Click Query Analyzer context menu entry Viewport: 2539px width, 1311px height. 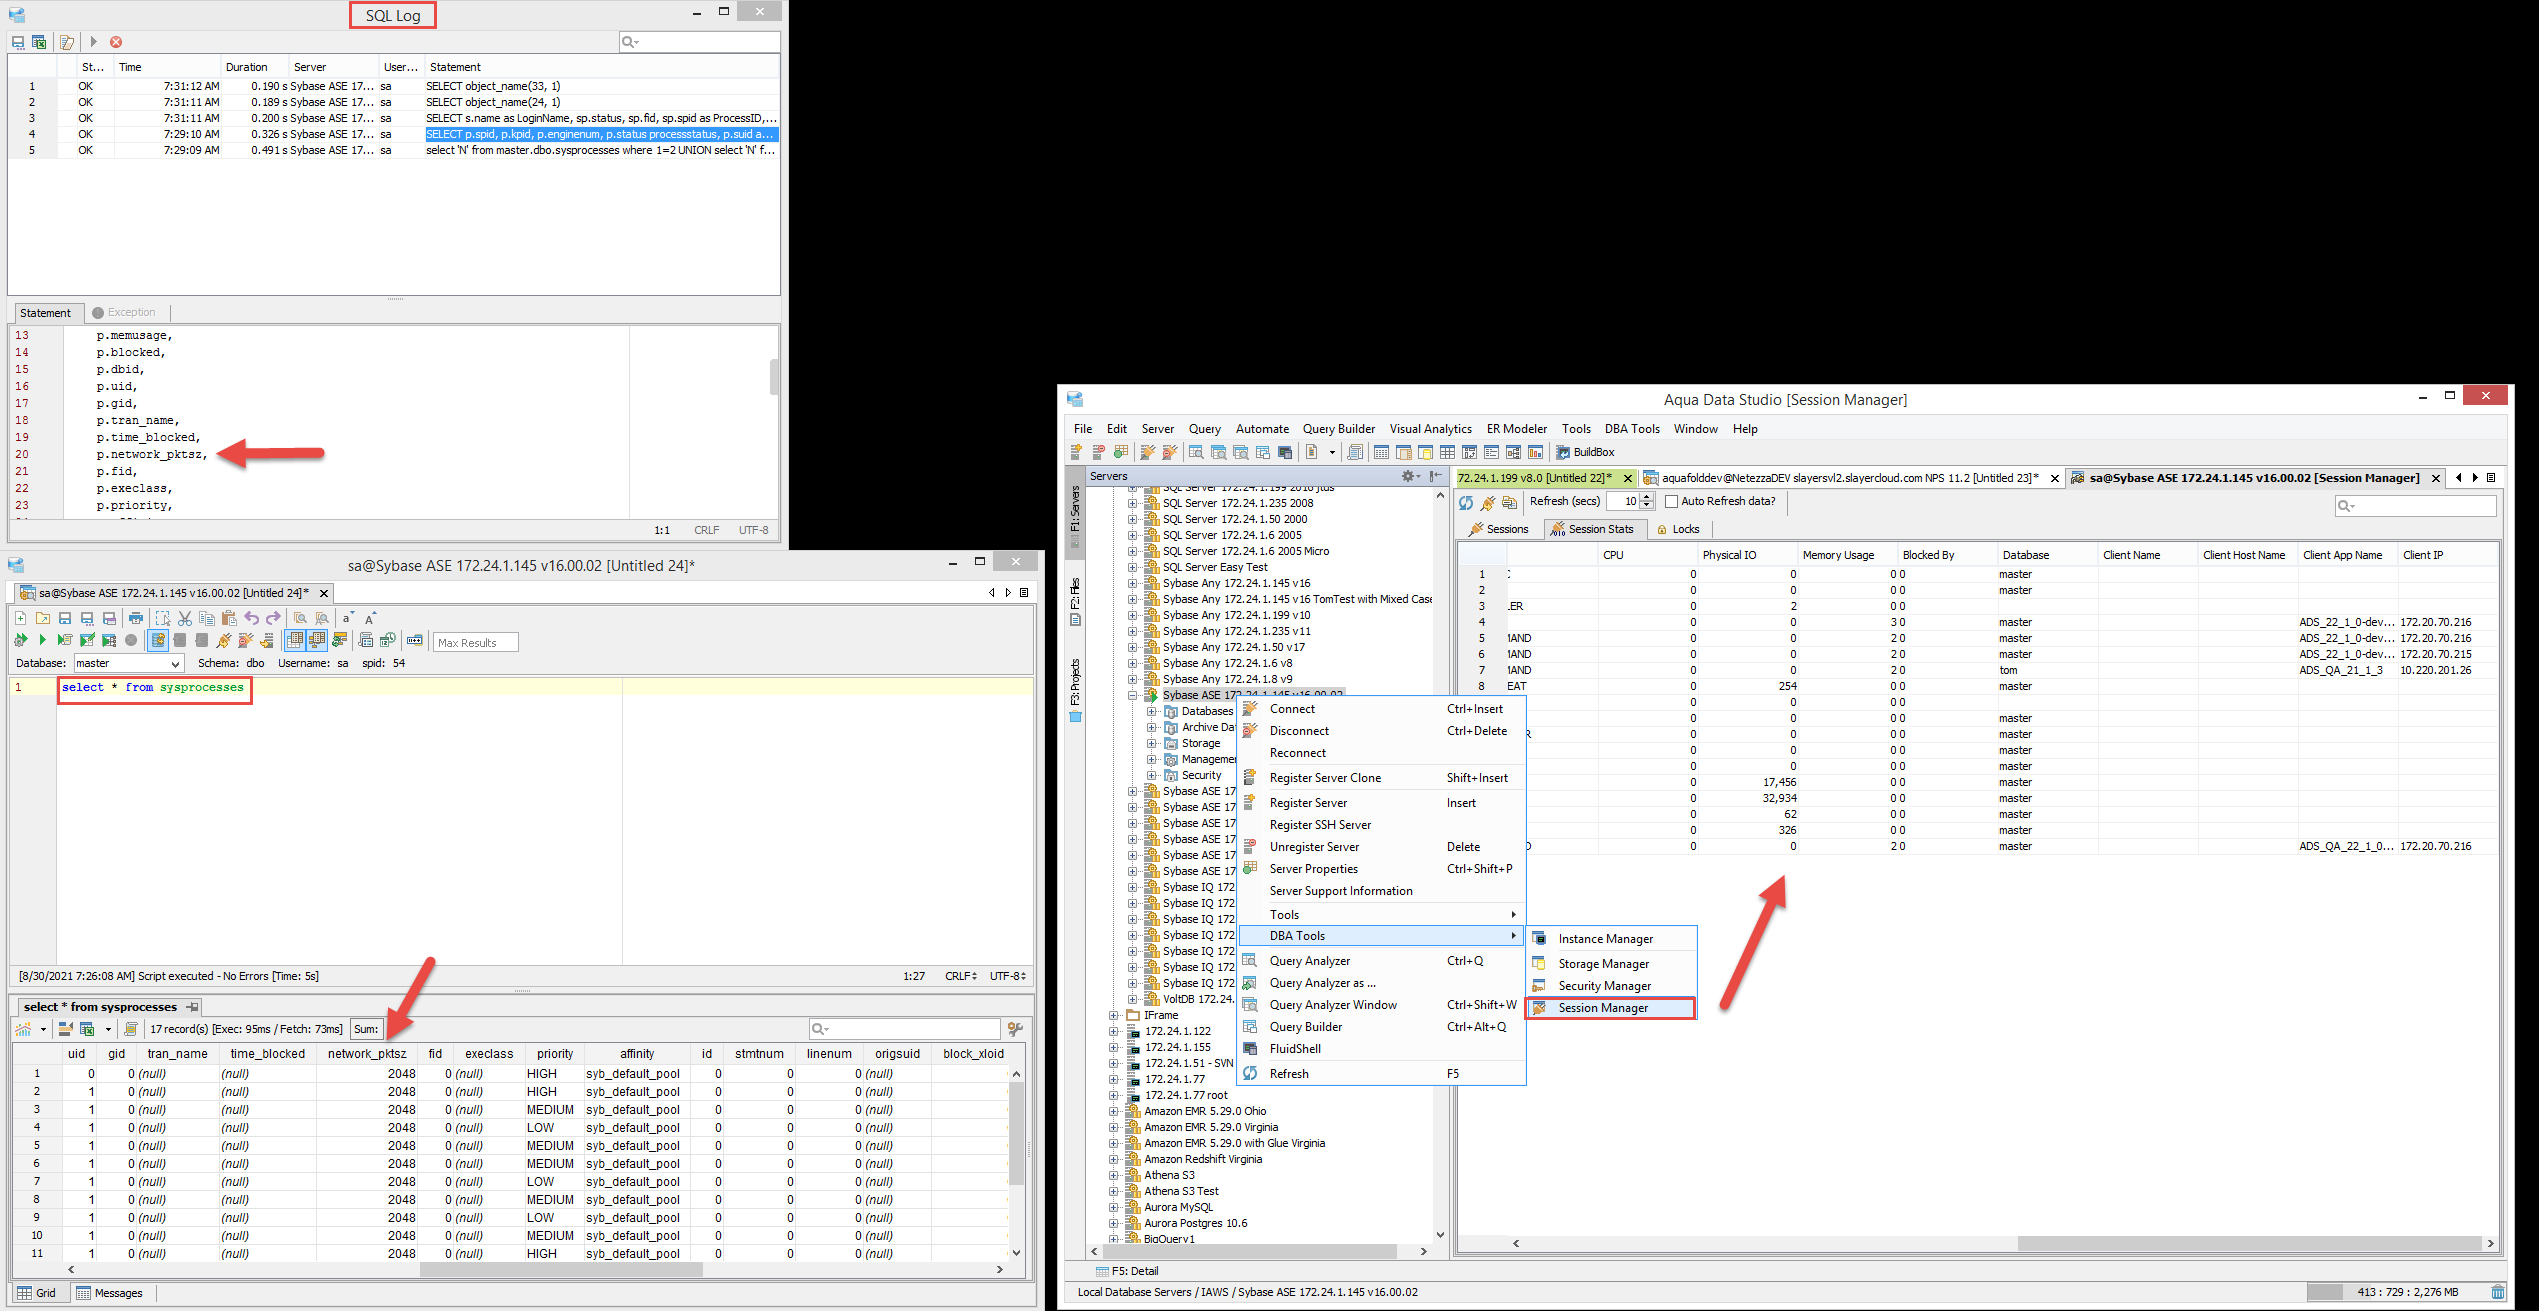[1309, 961]
